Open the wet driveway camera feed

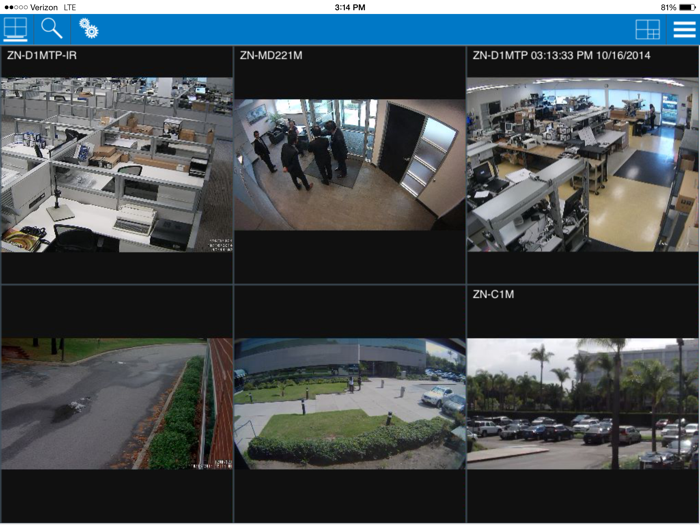pos(117,404)
